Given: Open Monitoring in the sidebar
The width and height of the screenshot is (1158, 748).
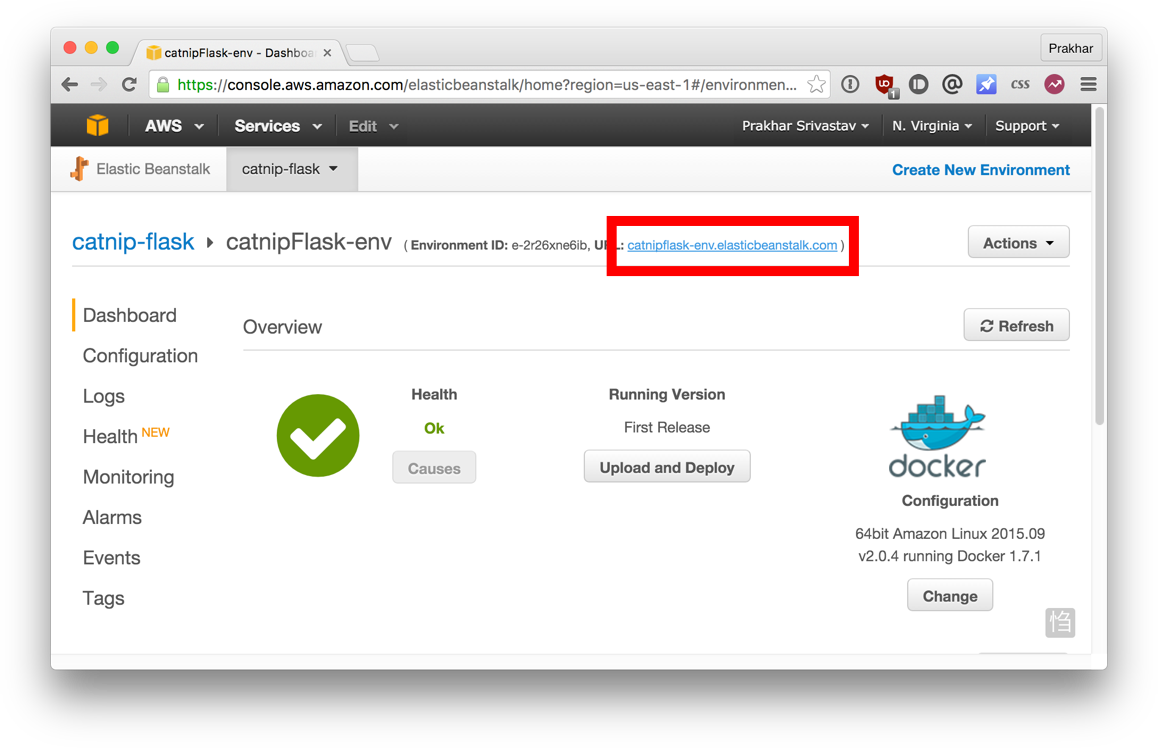Looking at the screenshot, I should click(129, 477).
